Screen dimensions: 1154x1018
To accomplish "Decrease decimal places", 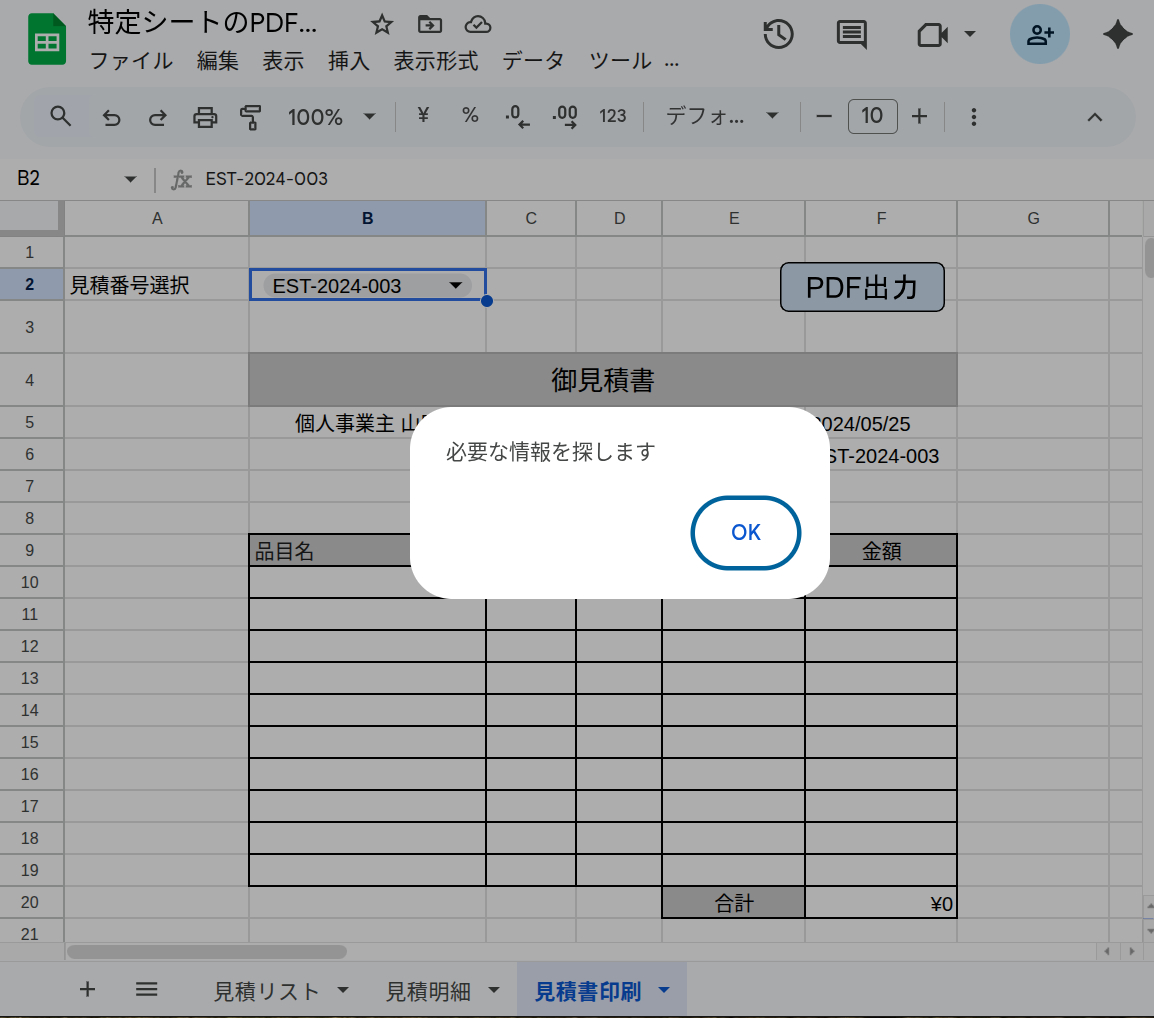I will 517,116.
